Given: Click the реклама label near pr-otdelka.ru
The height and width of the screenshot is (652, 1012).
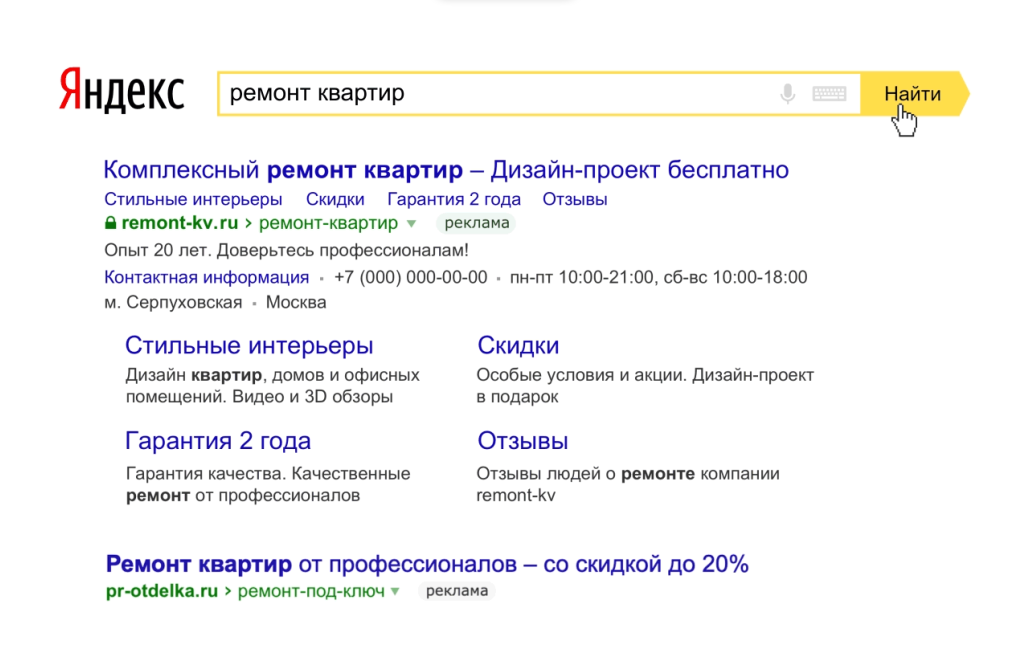Looking at the screenshot, I should tap(456, 591).
